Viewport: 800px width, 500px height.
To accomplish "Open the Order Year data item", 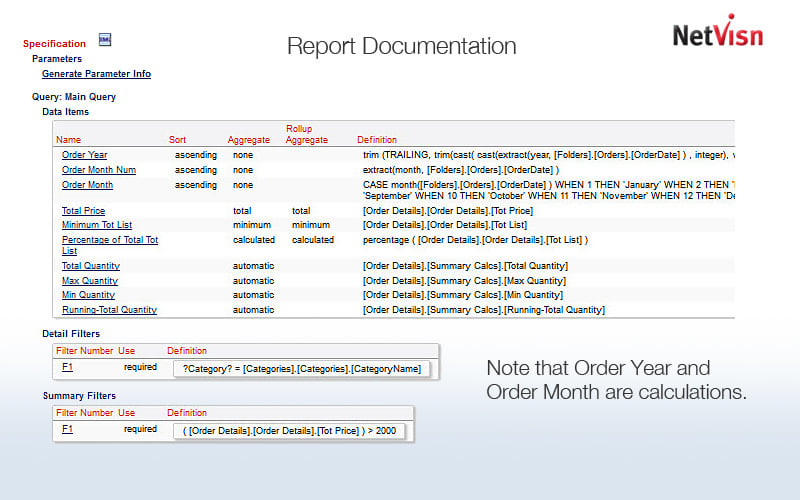I will [84, 155].
